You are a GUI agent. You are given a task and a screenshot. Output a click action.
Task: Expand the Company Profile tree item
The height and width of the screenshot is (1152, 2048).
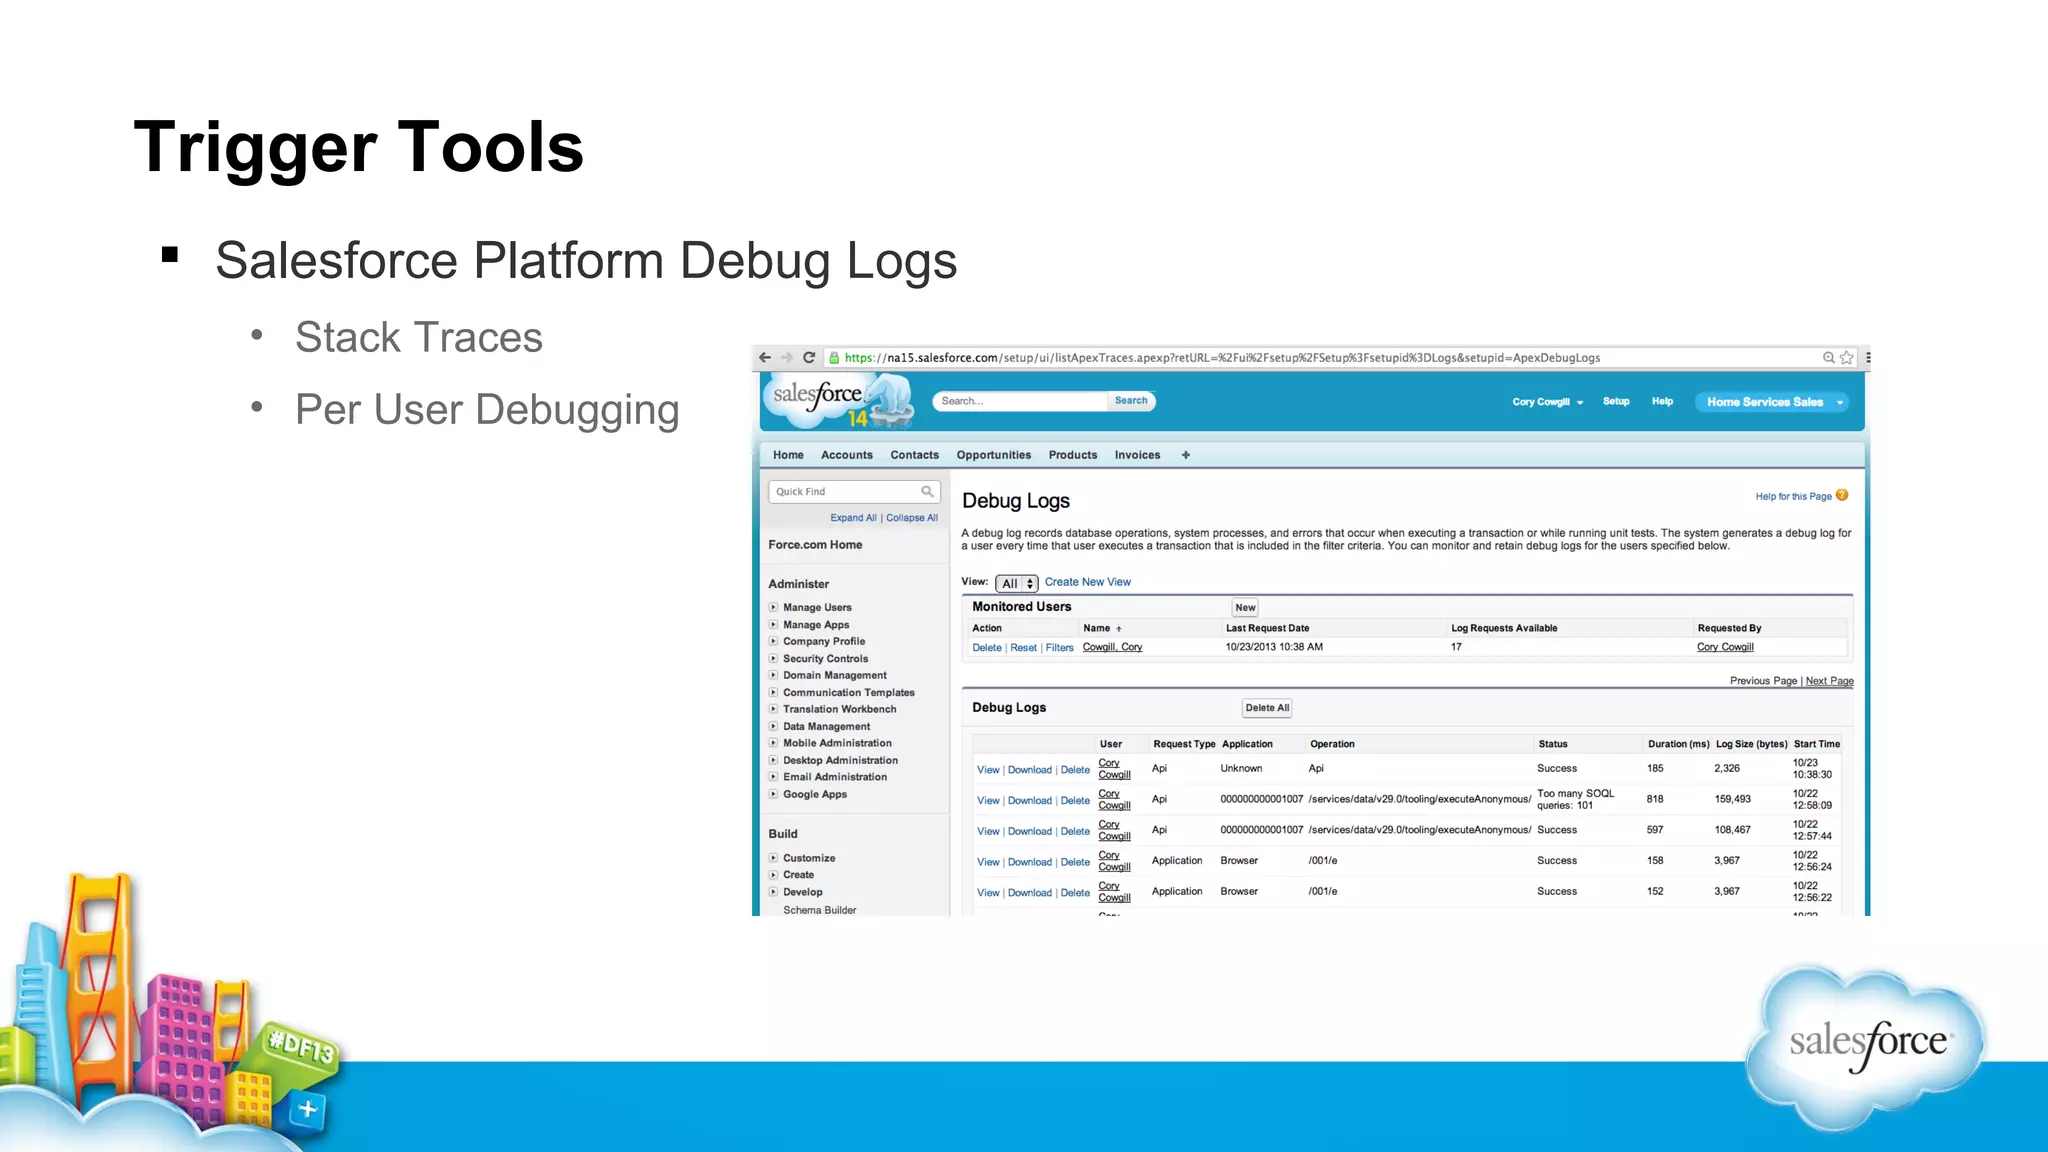pos(773,641)
